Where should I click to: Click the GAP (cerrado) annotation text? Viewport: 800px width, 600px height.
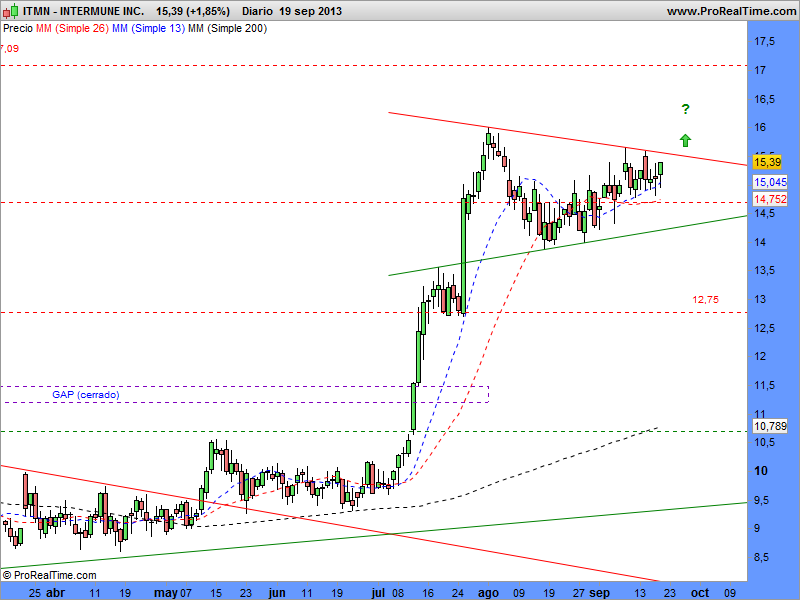tap(86, 394)
